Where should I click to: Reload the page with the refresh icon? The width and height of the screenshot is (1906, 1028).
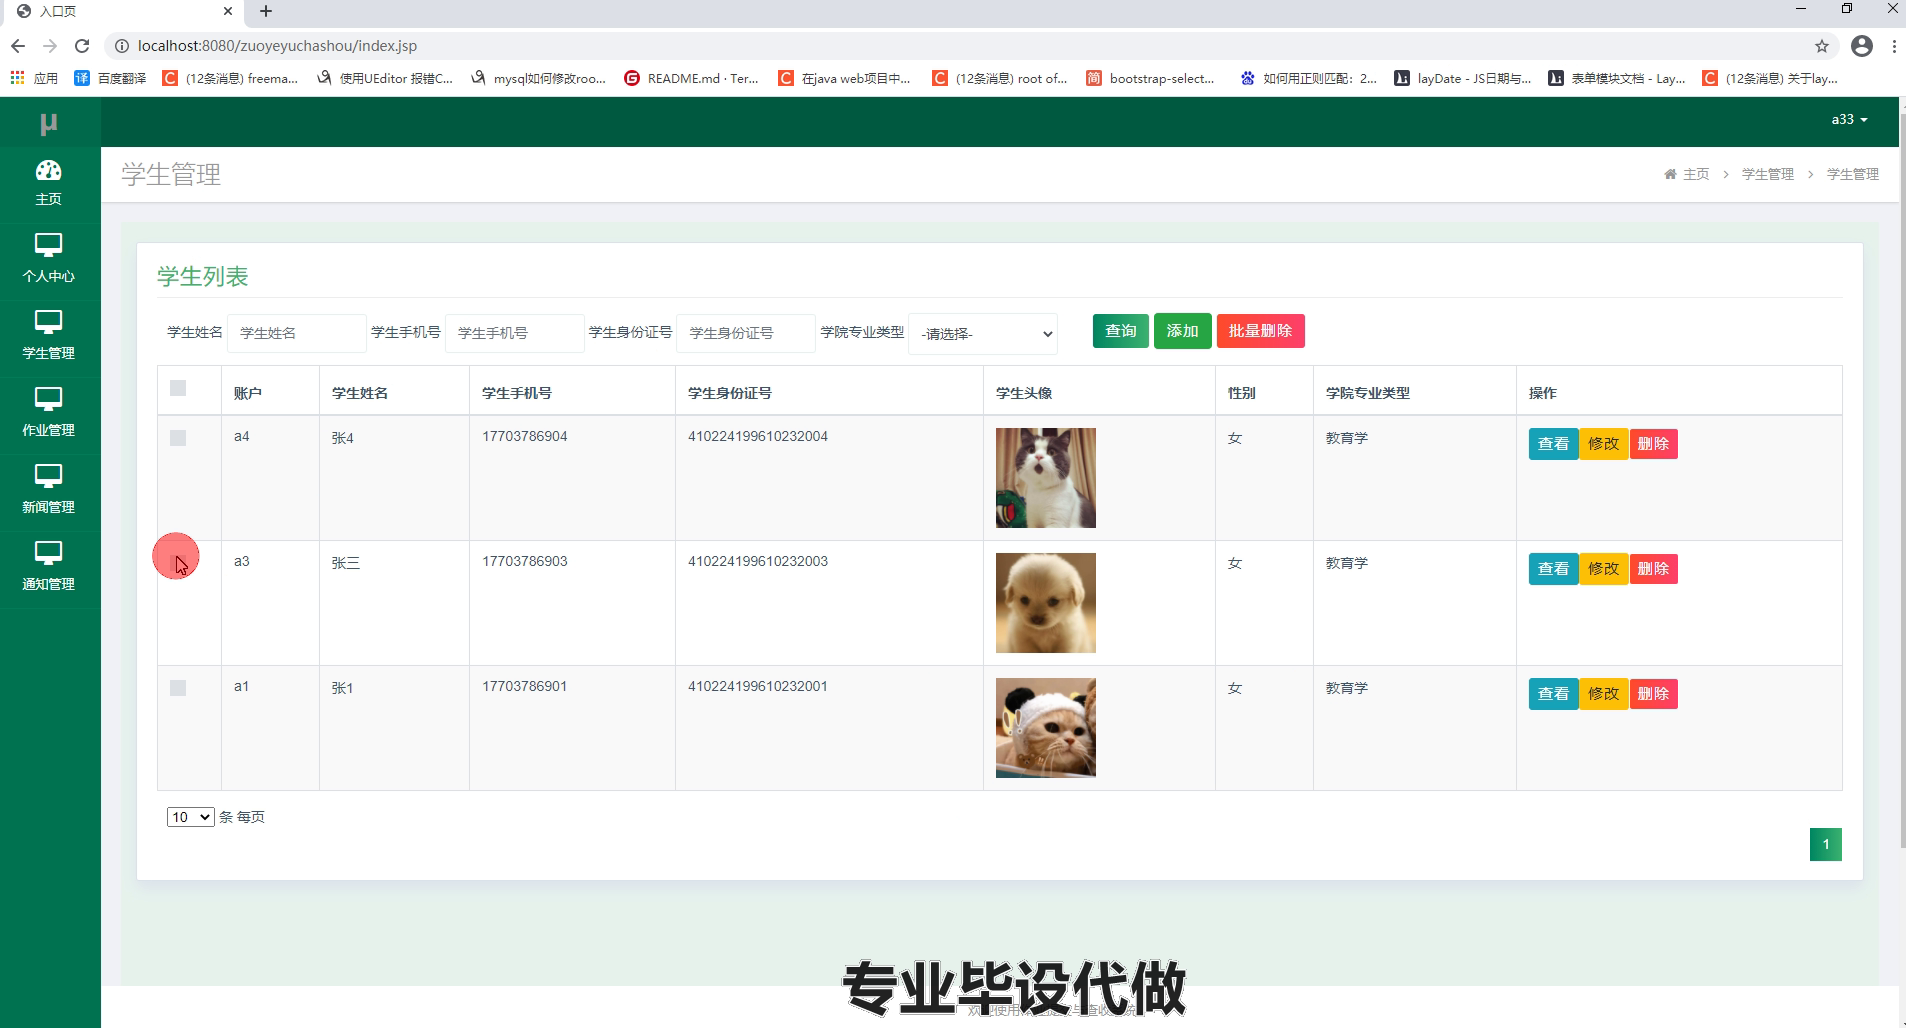82,46
